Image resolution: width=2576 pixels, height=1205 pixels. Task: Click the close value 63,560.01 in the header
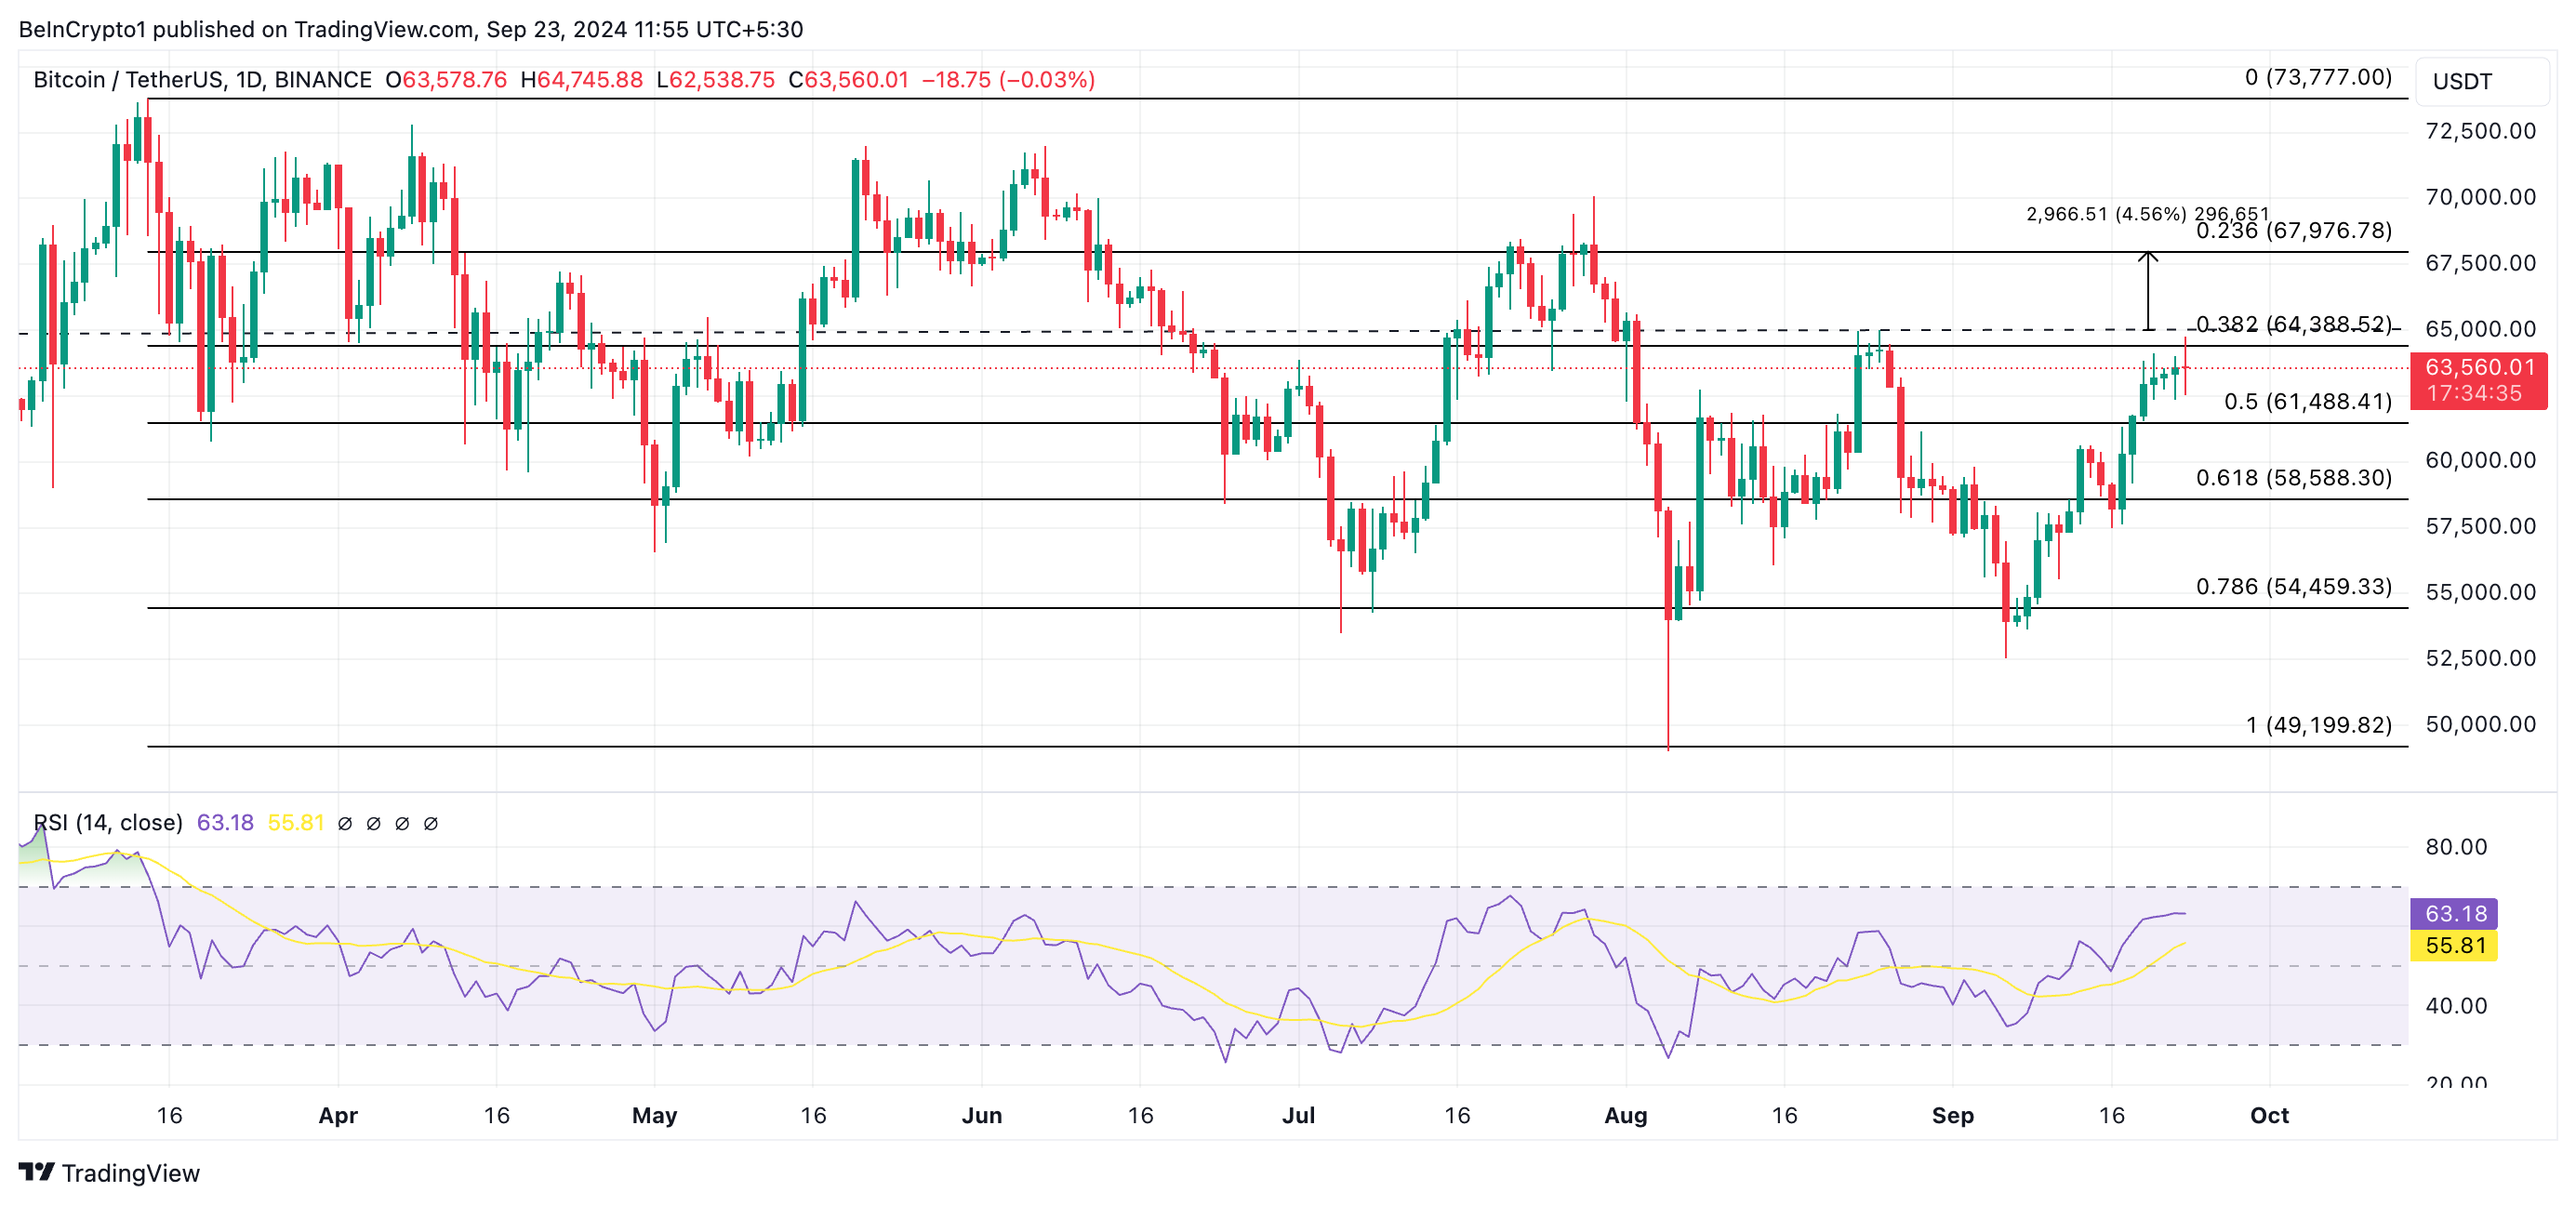856,80
